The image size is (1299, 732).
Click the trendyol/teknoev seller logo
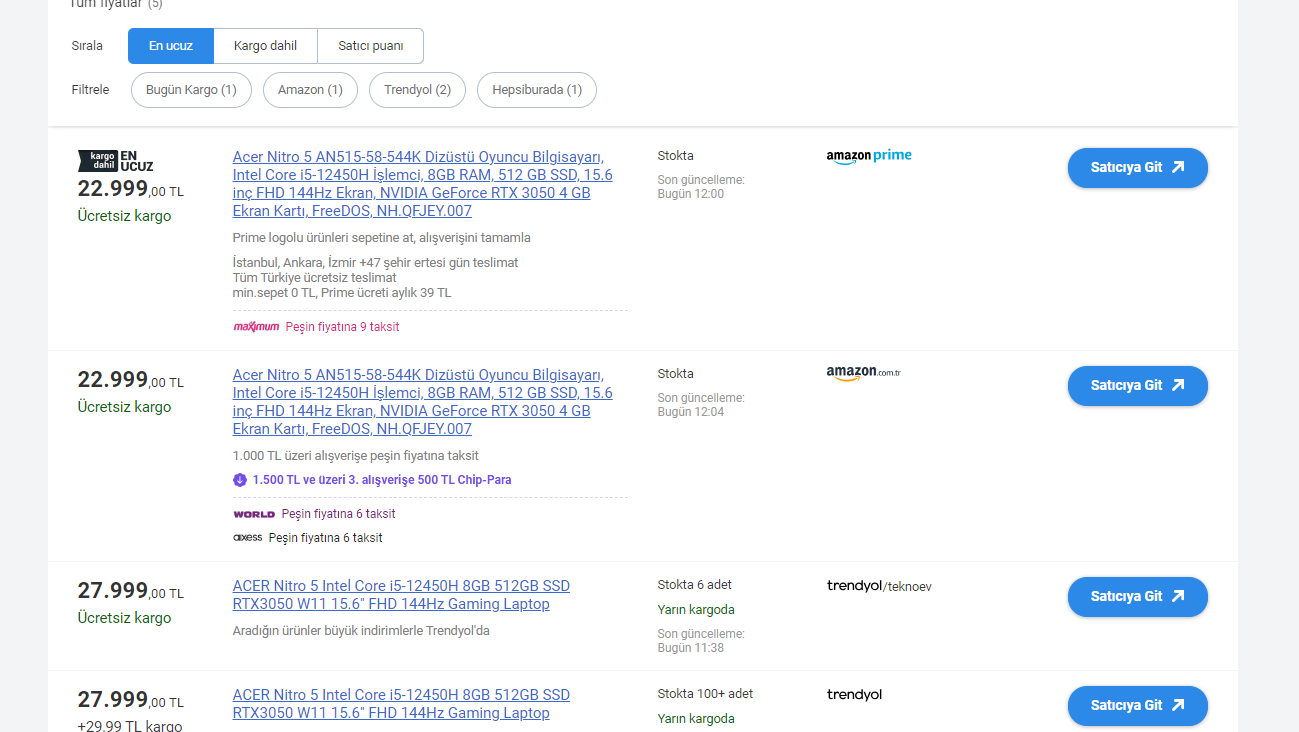(879, 586)
